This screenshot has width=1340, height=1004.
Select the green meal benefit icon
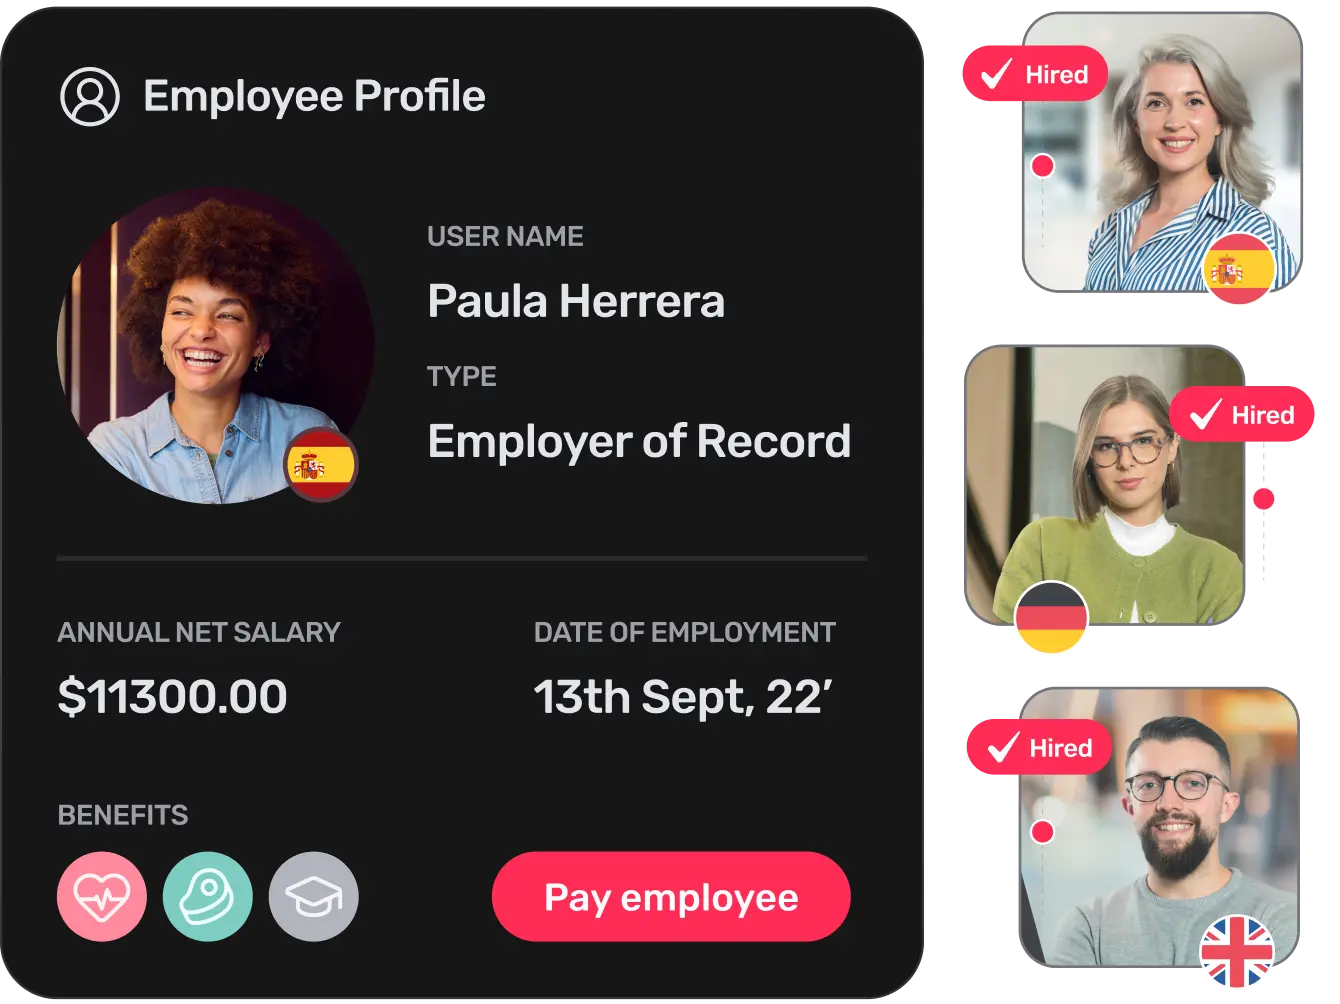pyautogui.click(x=208, y=897)
